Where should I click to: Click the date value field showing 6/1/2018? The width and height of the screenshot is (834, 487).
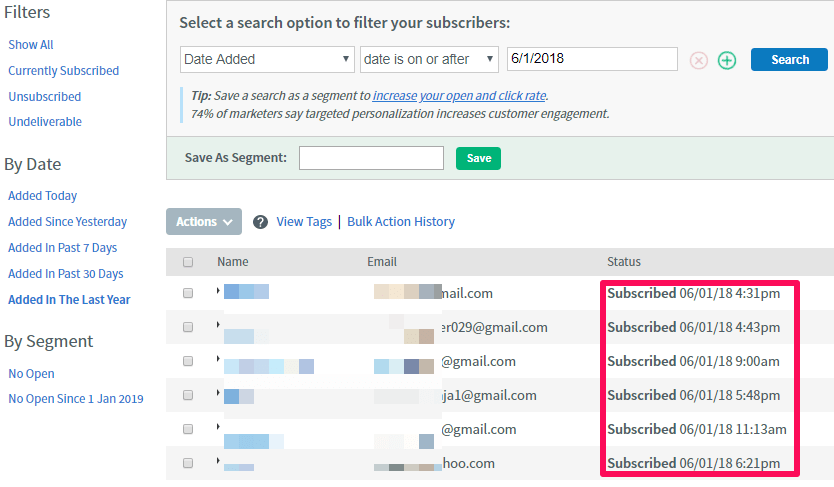coord(592,59)
